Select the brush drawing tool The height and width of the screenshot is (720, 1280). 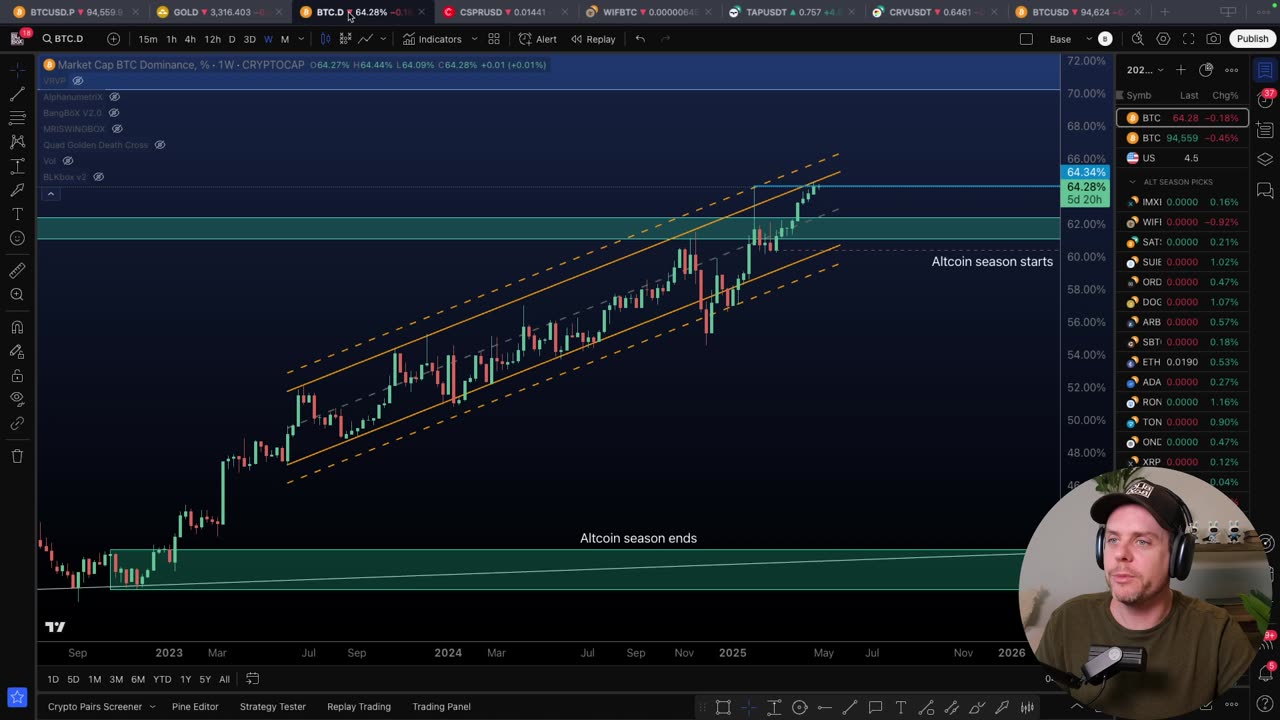click(17, 190)
